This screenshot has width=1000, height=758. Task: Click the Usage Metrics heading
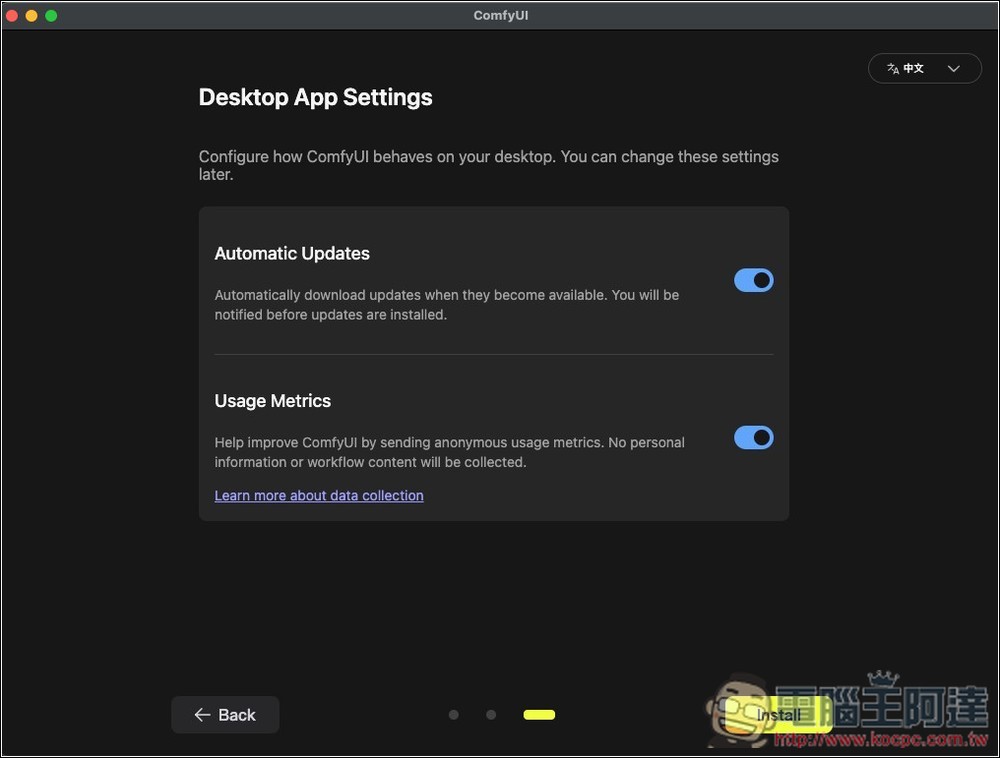tap(272, 401)
